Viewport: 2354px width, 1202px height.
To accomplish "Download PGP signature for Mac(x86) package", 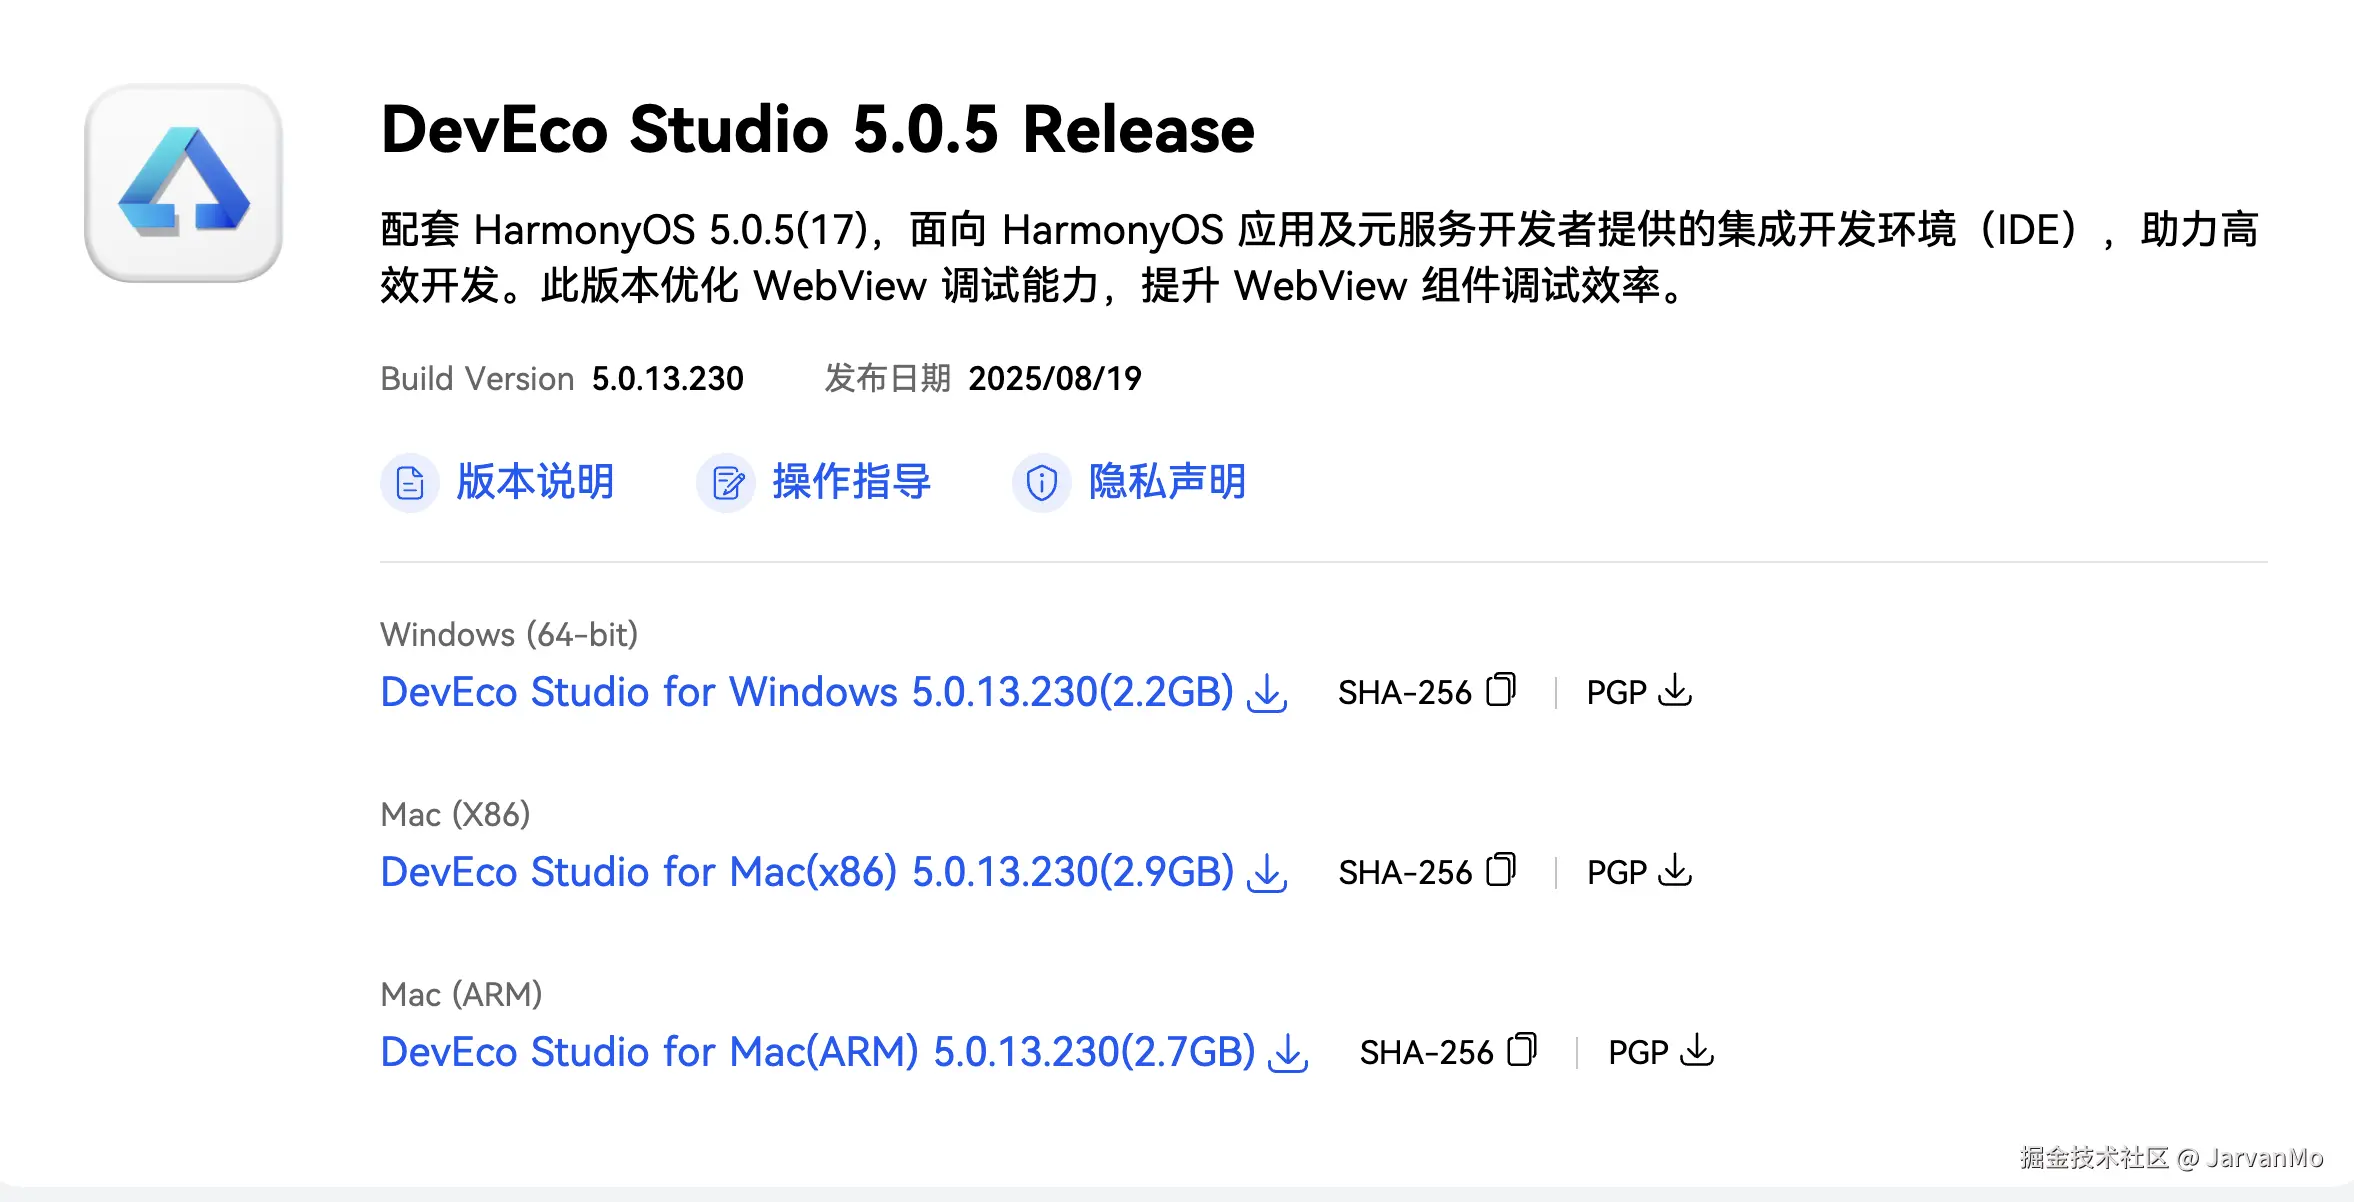I will tap(1675, 870).
